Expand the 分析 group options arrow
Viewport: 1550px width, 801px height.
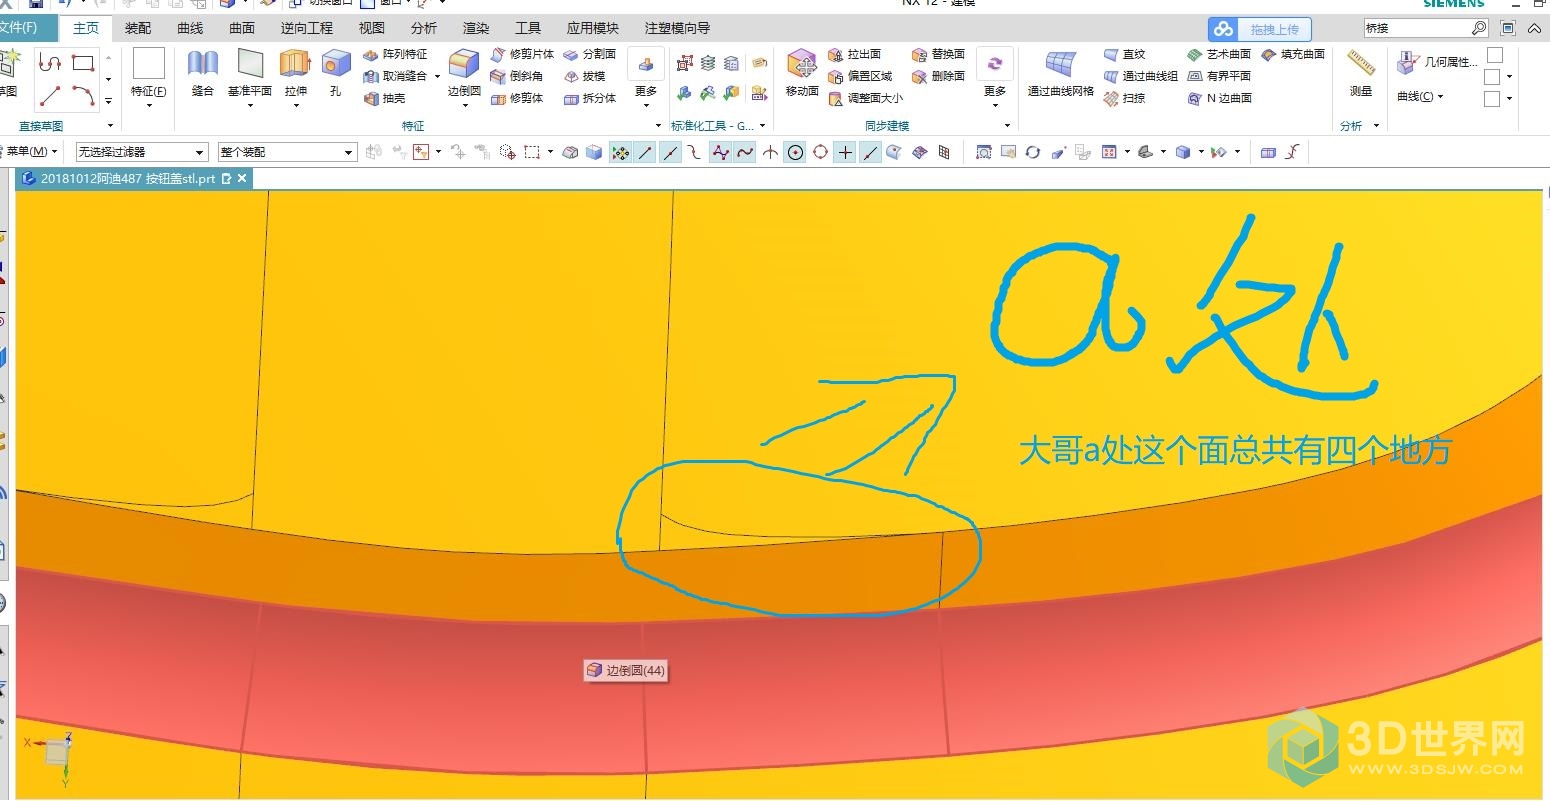point(1376,126)
